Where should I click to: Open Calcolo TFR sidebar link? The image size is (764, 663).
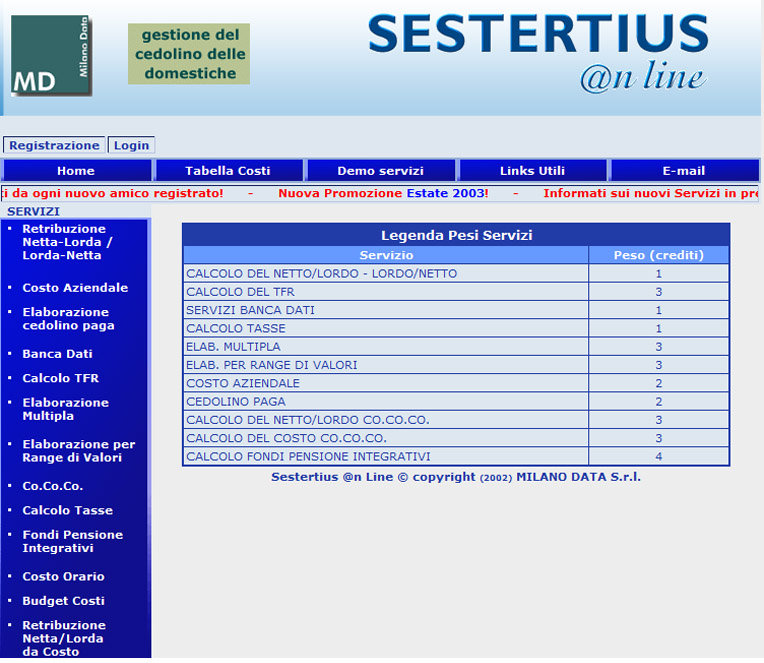(60, 379)
